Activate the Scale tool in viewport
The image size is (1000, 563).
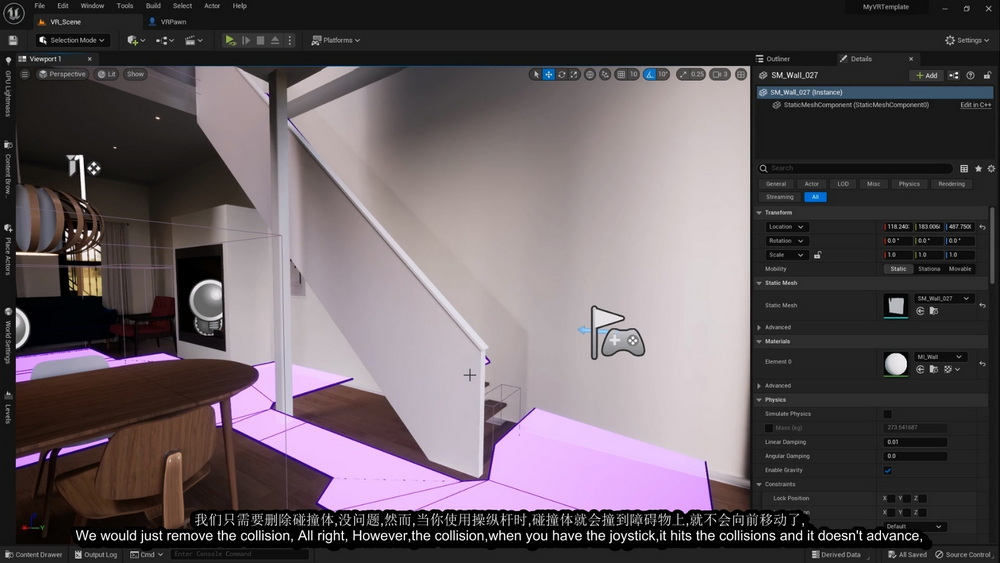pos(574,75)
